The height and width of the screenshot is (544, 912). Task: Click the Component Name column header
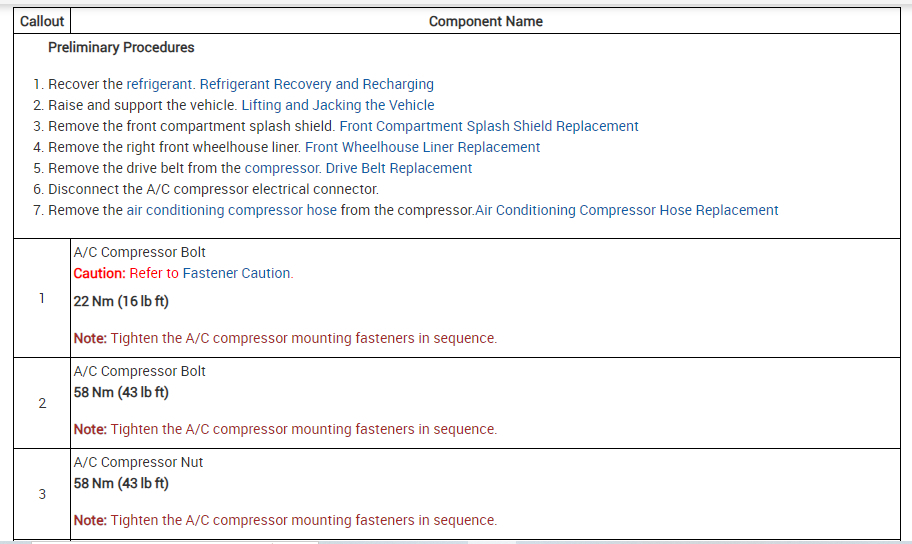click(x=485, y=21)
